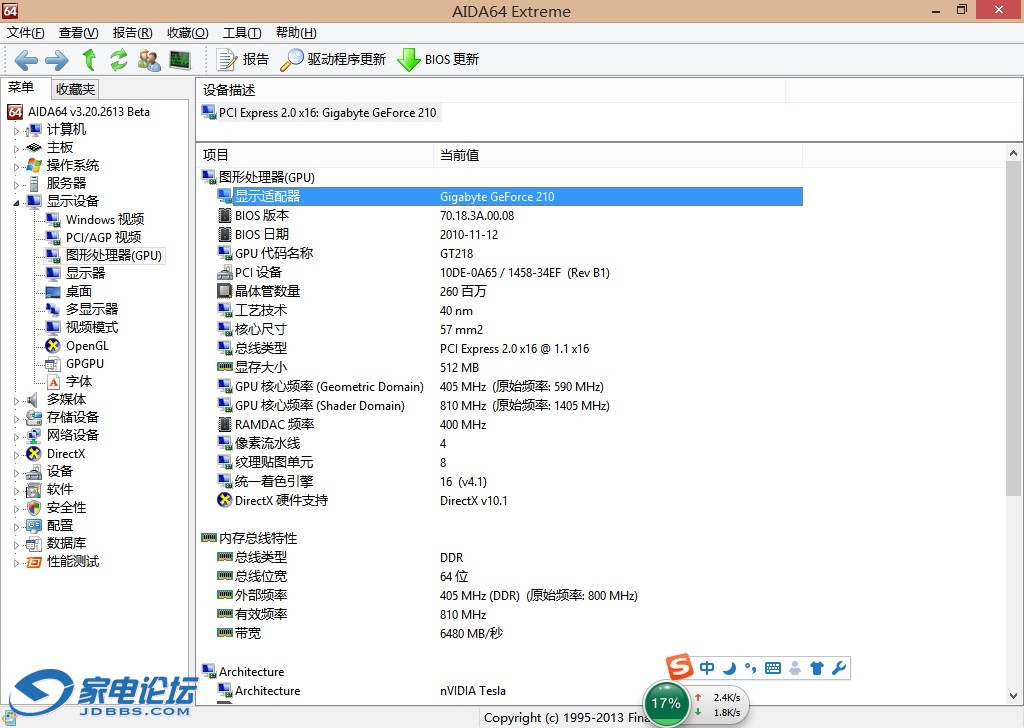Select 显示适配器 row in the list
Viewport: 1024px width, 728px height.
click(267, 197)
